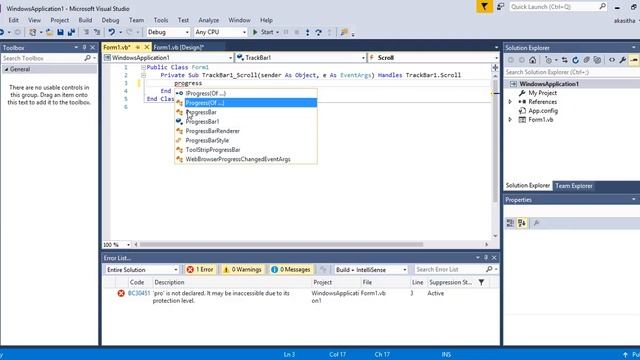Image resolution: width=640 pixels, height=360 pixels.
Task: Open error code BC30451 link
Action: [139, 293]
